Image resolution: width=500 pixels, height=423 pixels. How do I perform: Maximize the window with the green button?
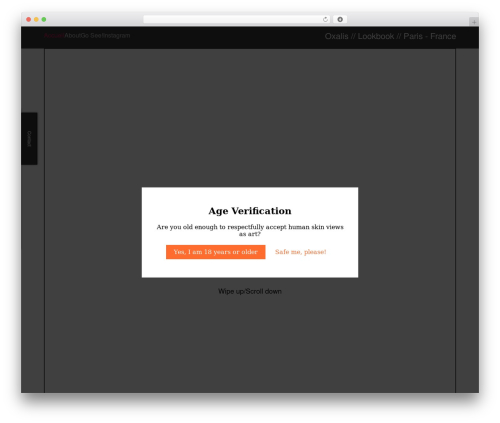click(44, 20)
